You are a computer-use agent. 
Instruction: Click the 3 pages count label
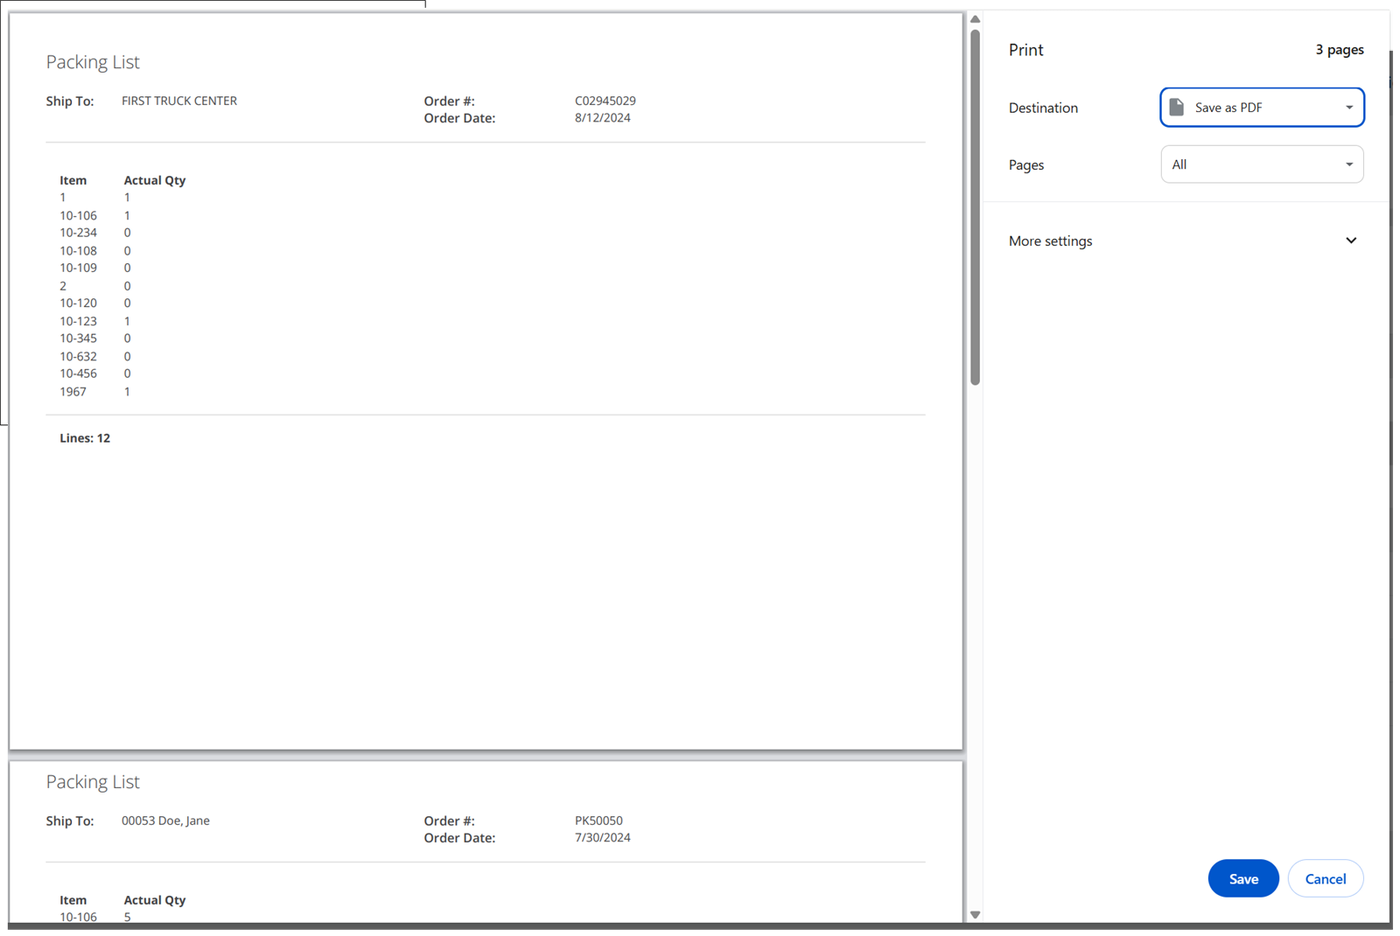[x=1339, y=50]
